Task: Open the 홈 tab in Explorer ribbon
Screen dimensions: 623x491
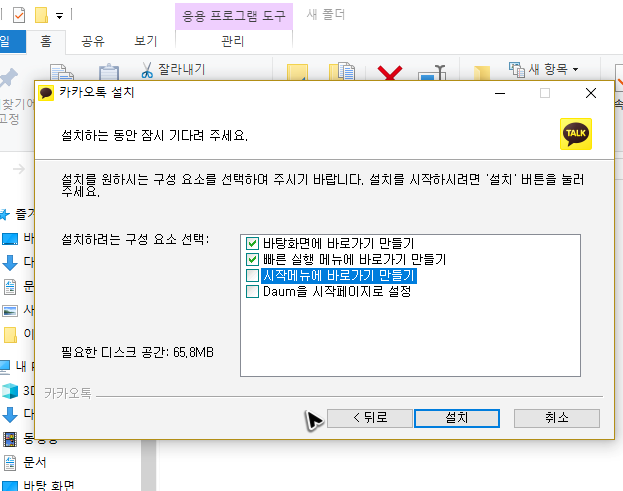Action: coord(46,41)
